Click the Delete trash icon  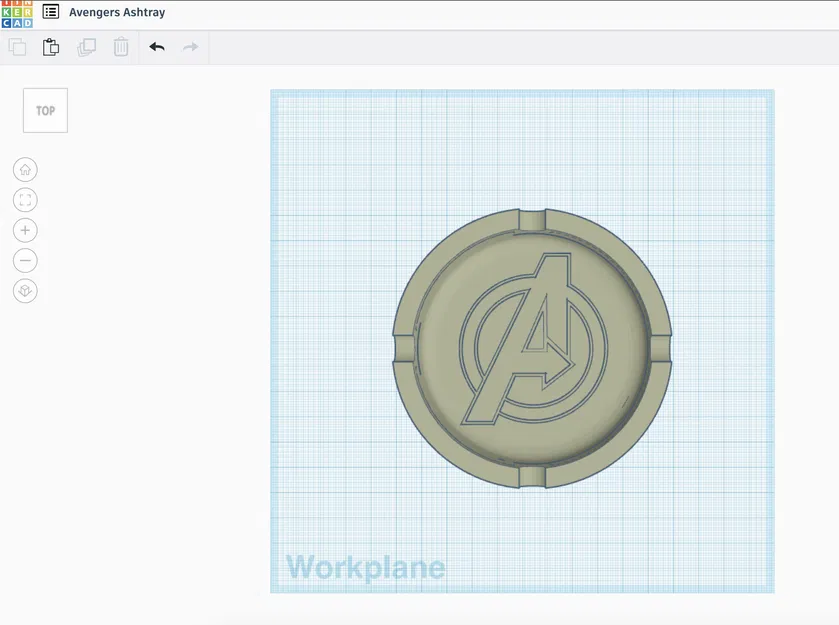120,46
